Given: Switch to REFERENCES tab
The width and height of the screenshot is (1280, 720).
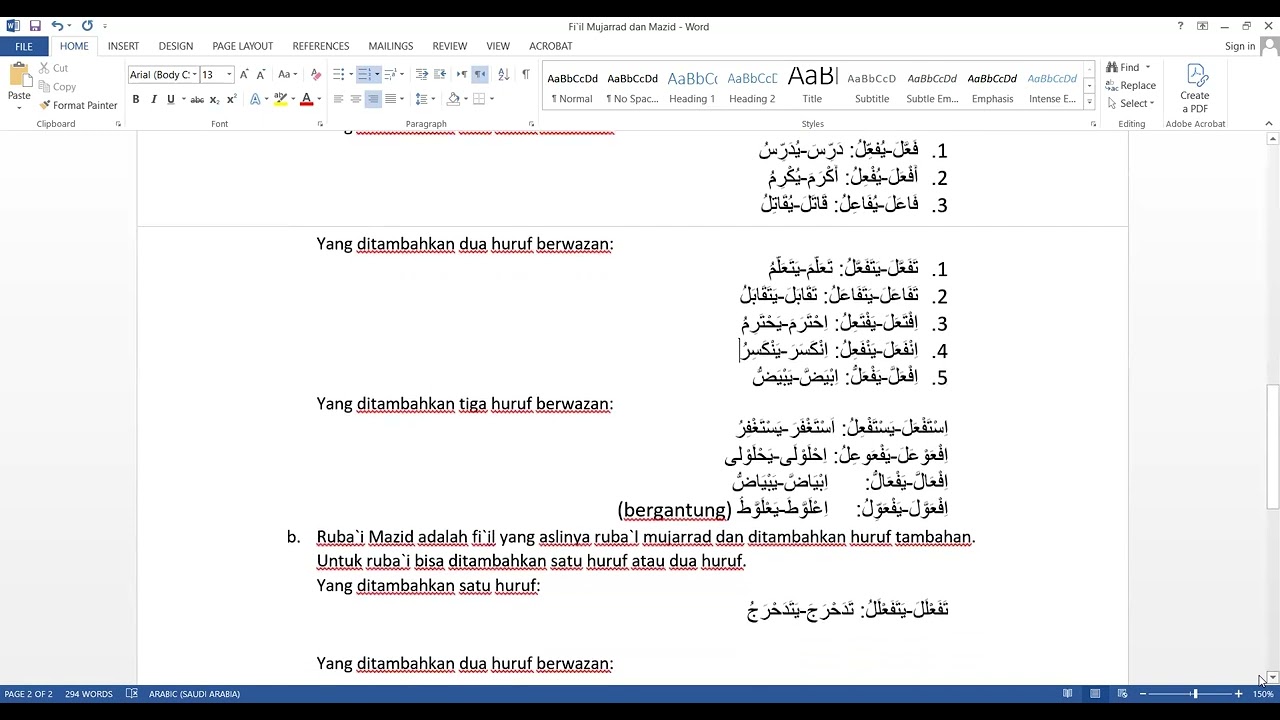Looking at the screenshot, I should (321, 46).
